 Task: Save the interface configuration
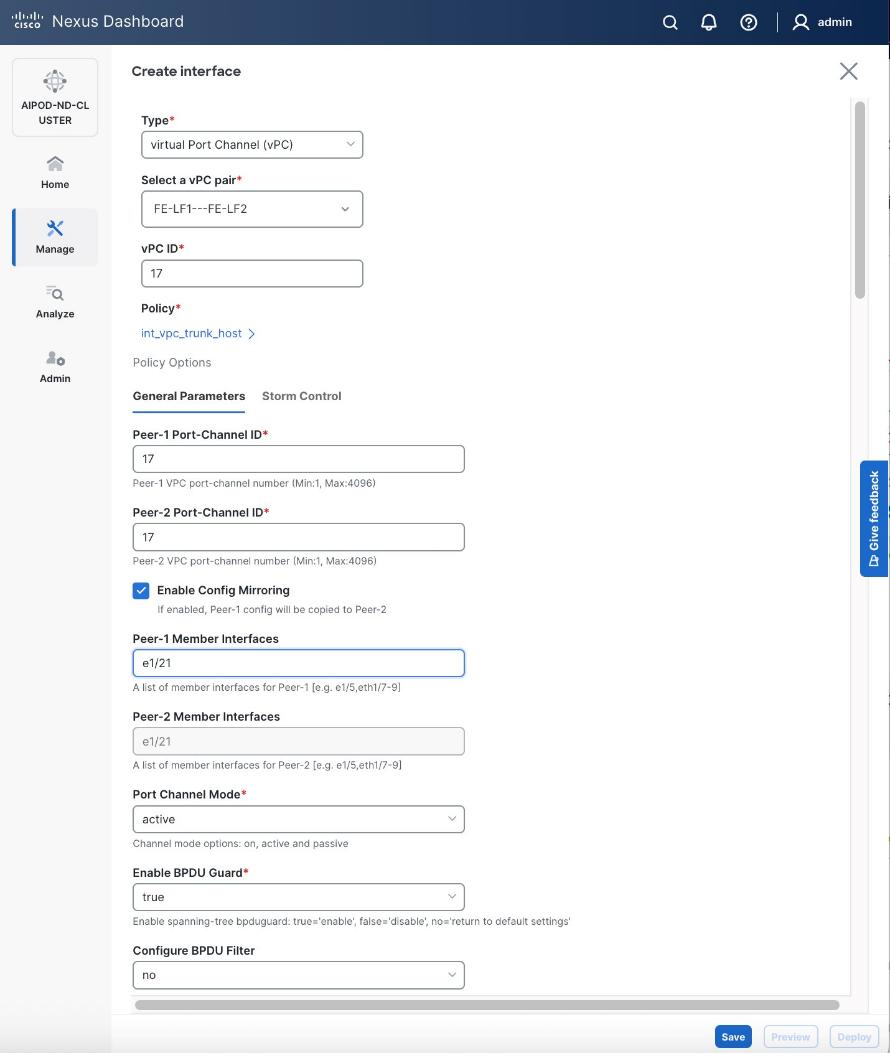tap(733, 1037)
